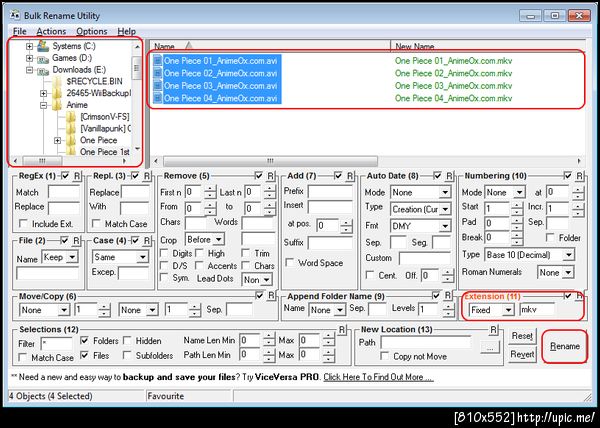600x428 pixels.
Task: Increase First n value with spinner
Action: click(x=210, y=189)
